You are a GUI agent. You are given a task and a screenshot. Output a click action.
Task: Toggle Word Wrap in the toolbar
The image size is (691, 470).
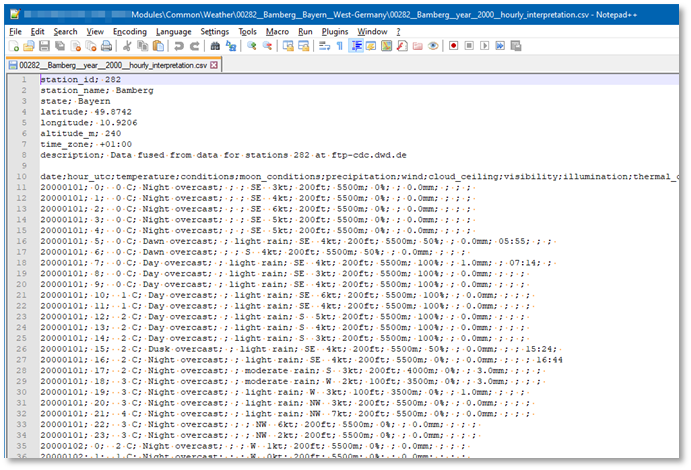click(324, 46)
